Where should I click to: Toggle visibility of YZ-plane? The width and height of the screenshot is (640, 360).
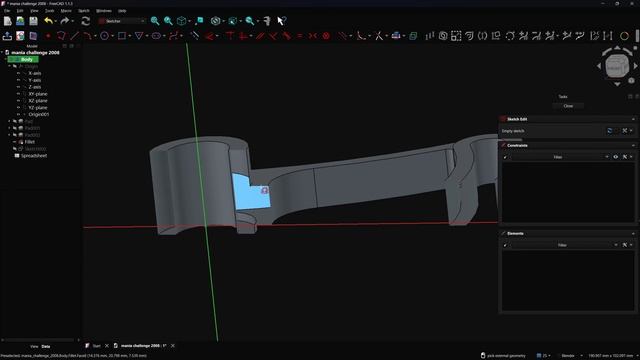tap(18, 108)
